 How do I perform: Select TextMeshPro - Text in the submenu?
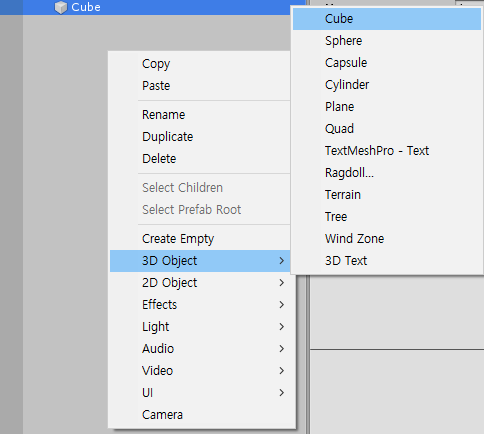click(387, 151)
